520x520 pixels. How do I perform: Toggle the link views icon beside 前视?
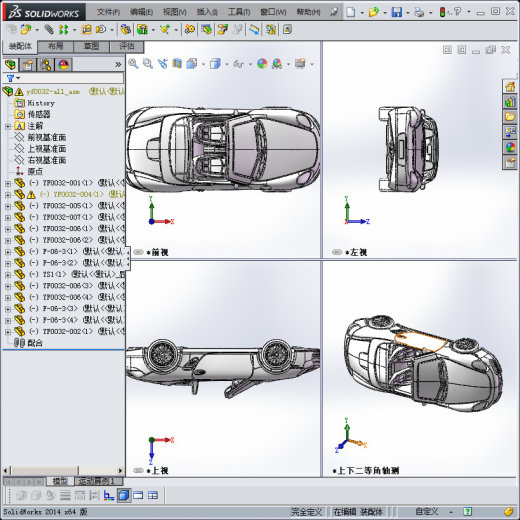pyautogui.click(x=138, y=252)
